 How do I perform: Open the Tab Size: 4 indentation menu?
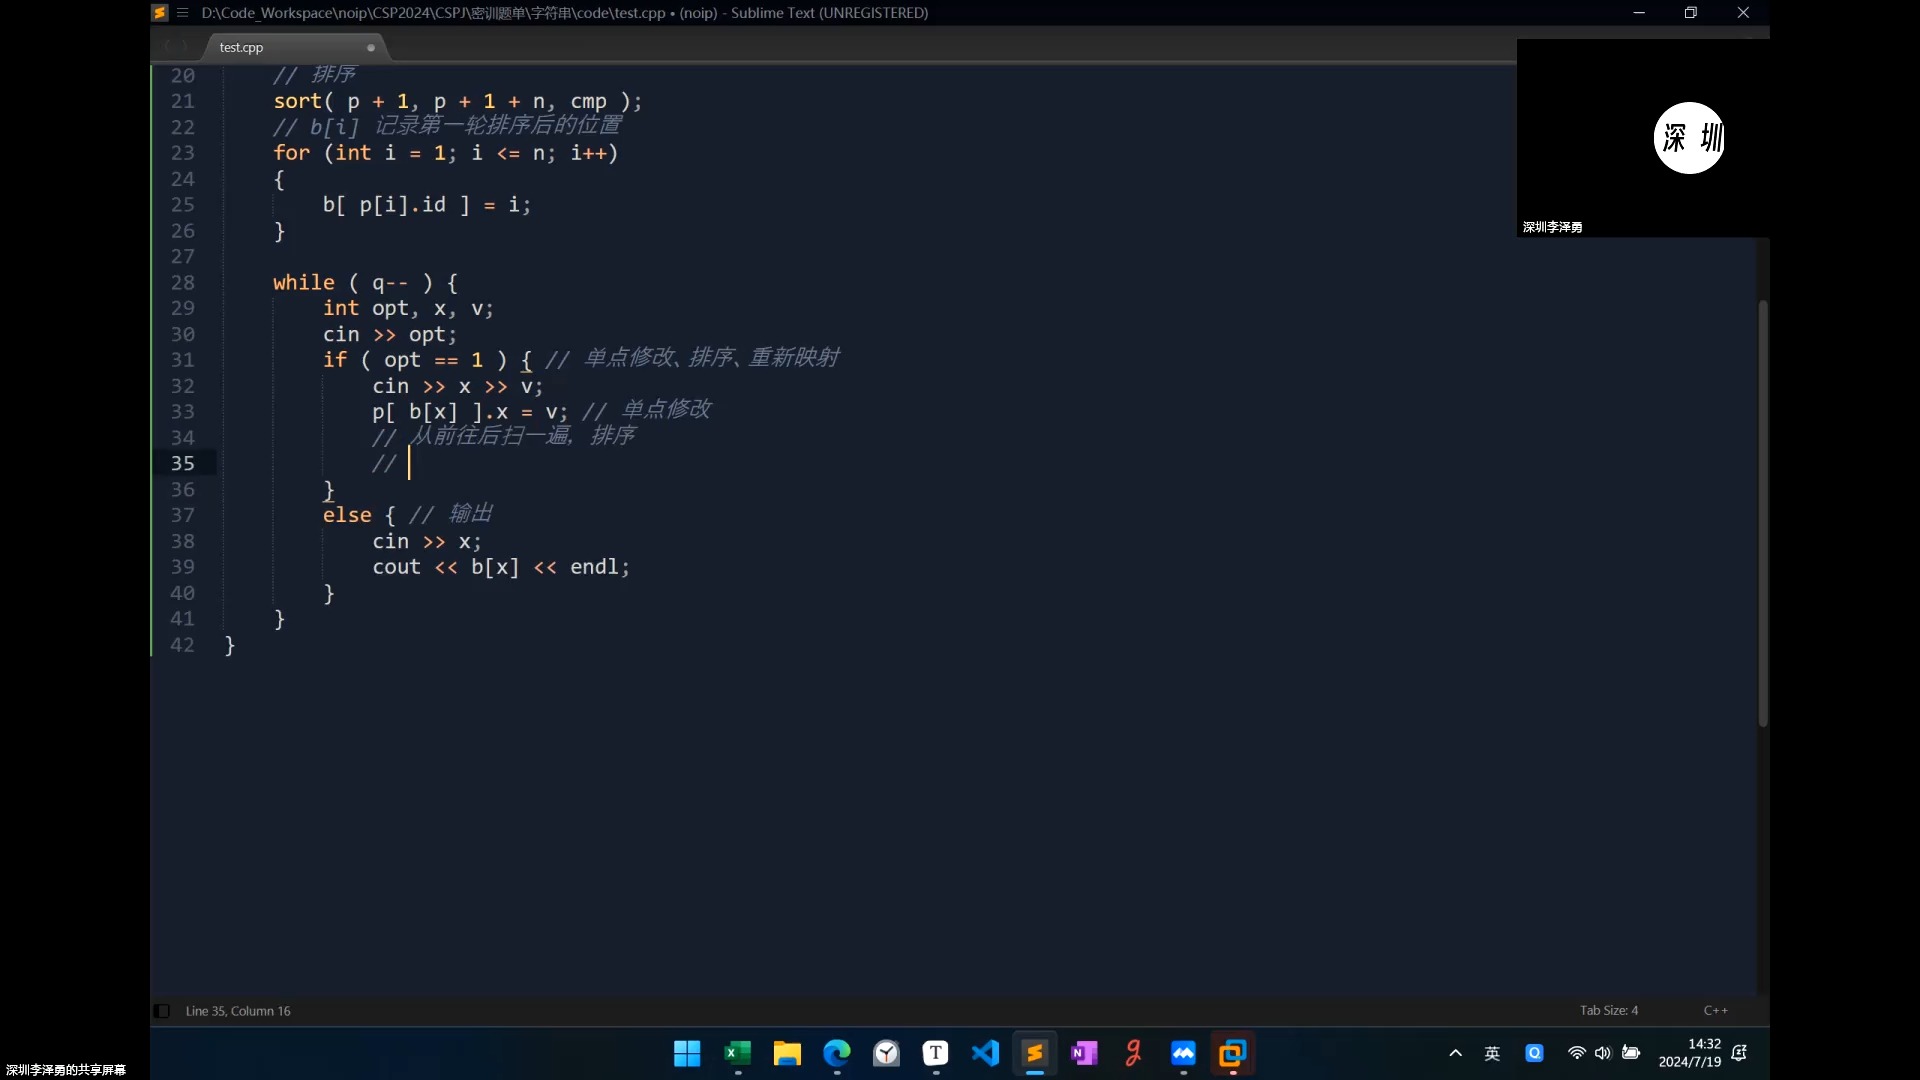click(x=1609, y=1011)
